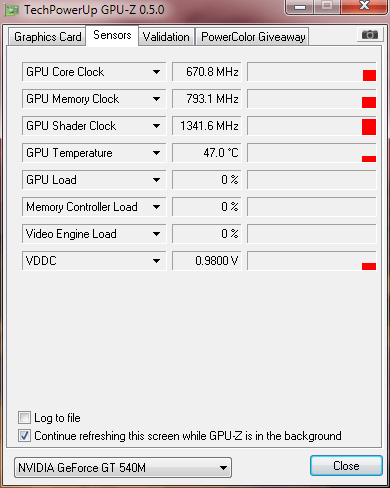
Task: Expand the GPU Memory Clock sensor dropdown
Action: pyautogui.click(x=156, y=99)
